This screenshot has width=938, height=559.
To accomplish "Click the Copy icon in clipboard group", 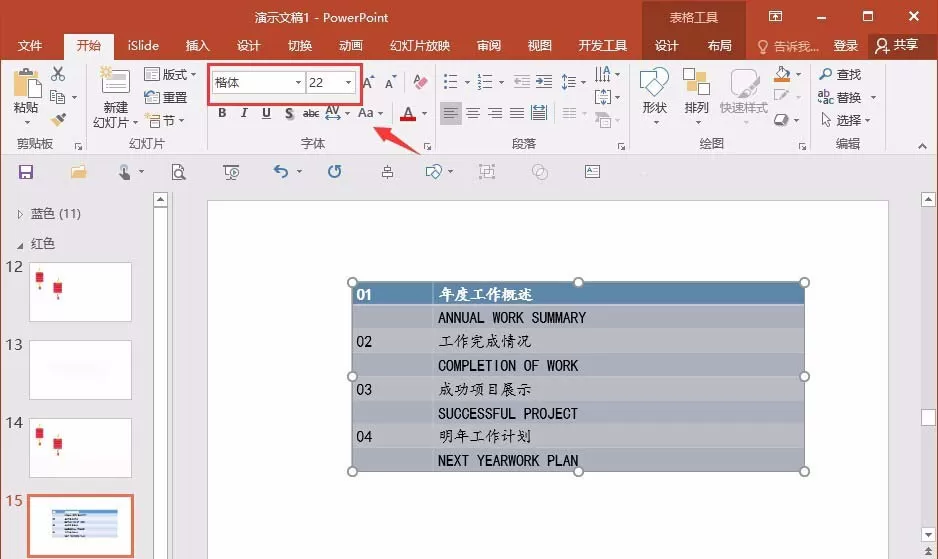I will [x=57, y=97].
